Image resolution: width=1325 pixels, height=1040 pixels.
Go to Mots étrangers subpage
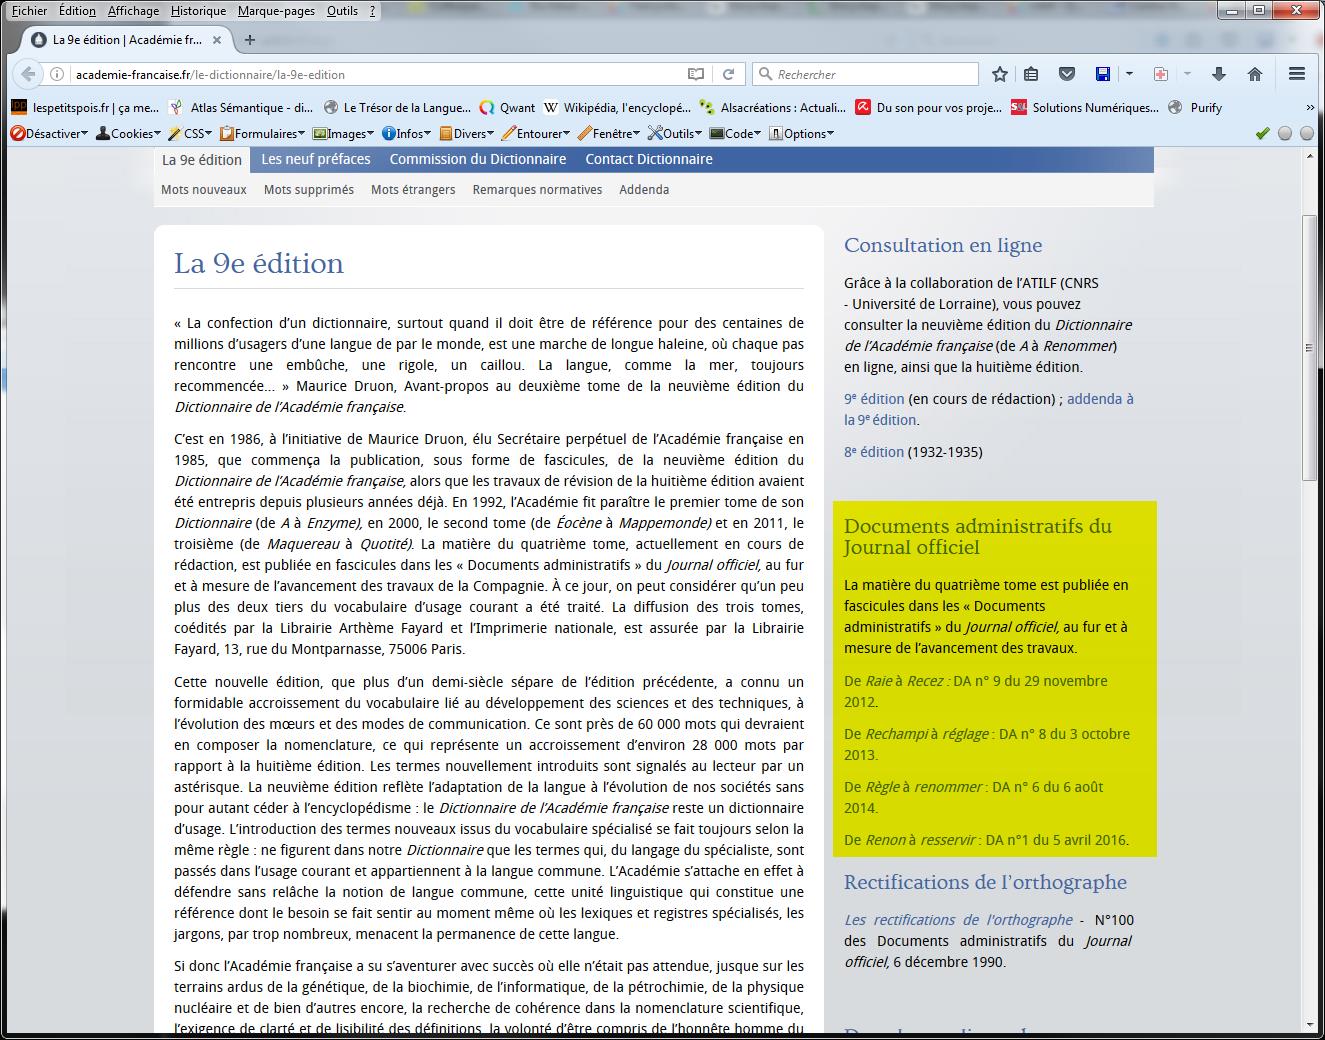pos(413,189)
